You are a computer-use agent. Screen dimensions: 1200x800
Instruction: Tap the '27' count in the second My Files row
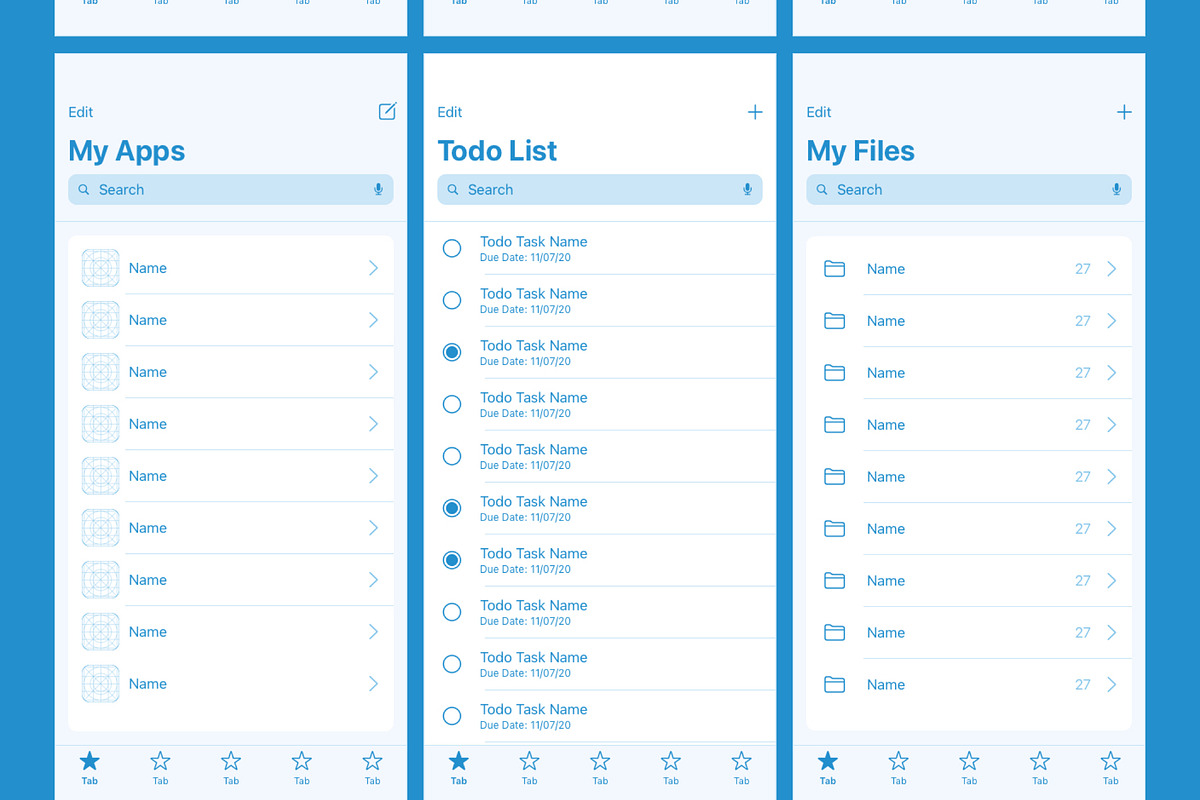[x=1083, y=321]
